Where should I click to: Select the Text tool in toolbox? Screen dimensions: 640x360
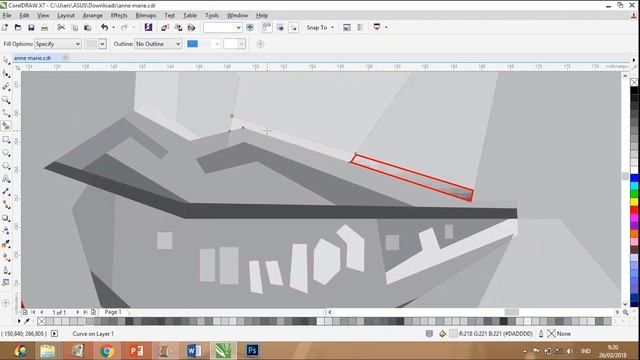click(x=6, y=179)
